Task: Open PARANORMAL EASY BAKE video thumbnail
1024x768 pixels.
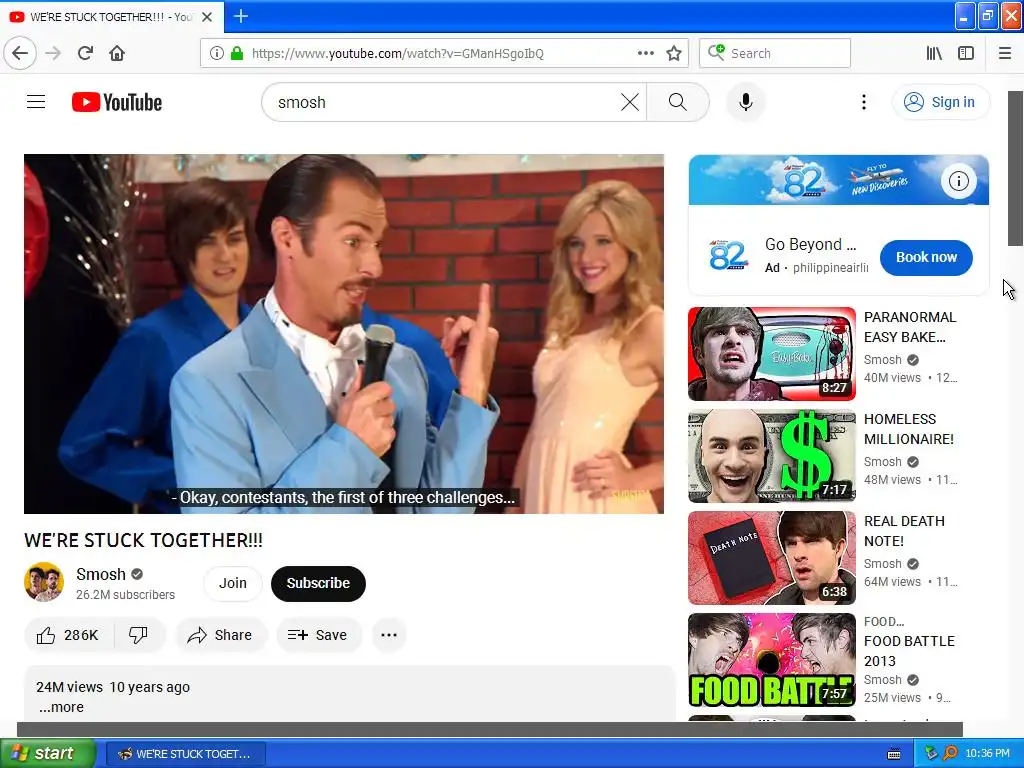Action: 772,354
